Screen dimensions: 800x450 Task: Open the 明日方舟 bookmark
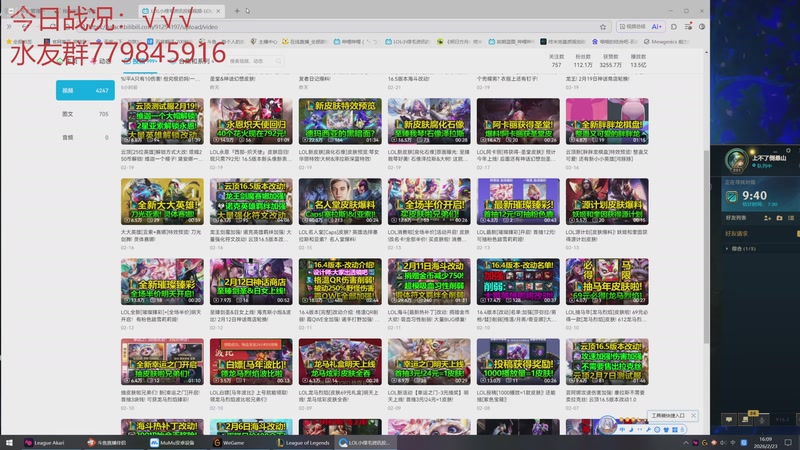pos(459,42)
